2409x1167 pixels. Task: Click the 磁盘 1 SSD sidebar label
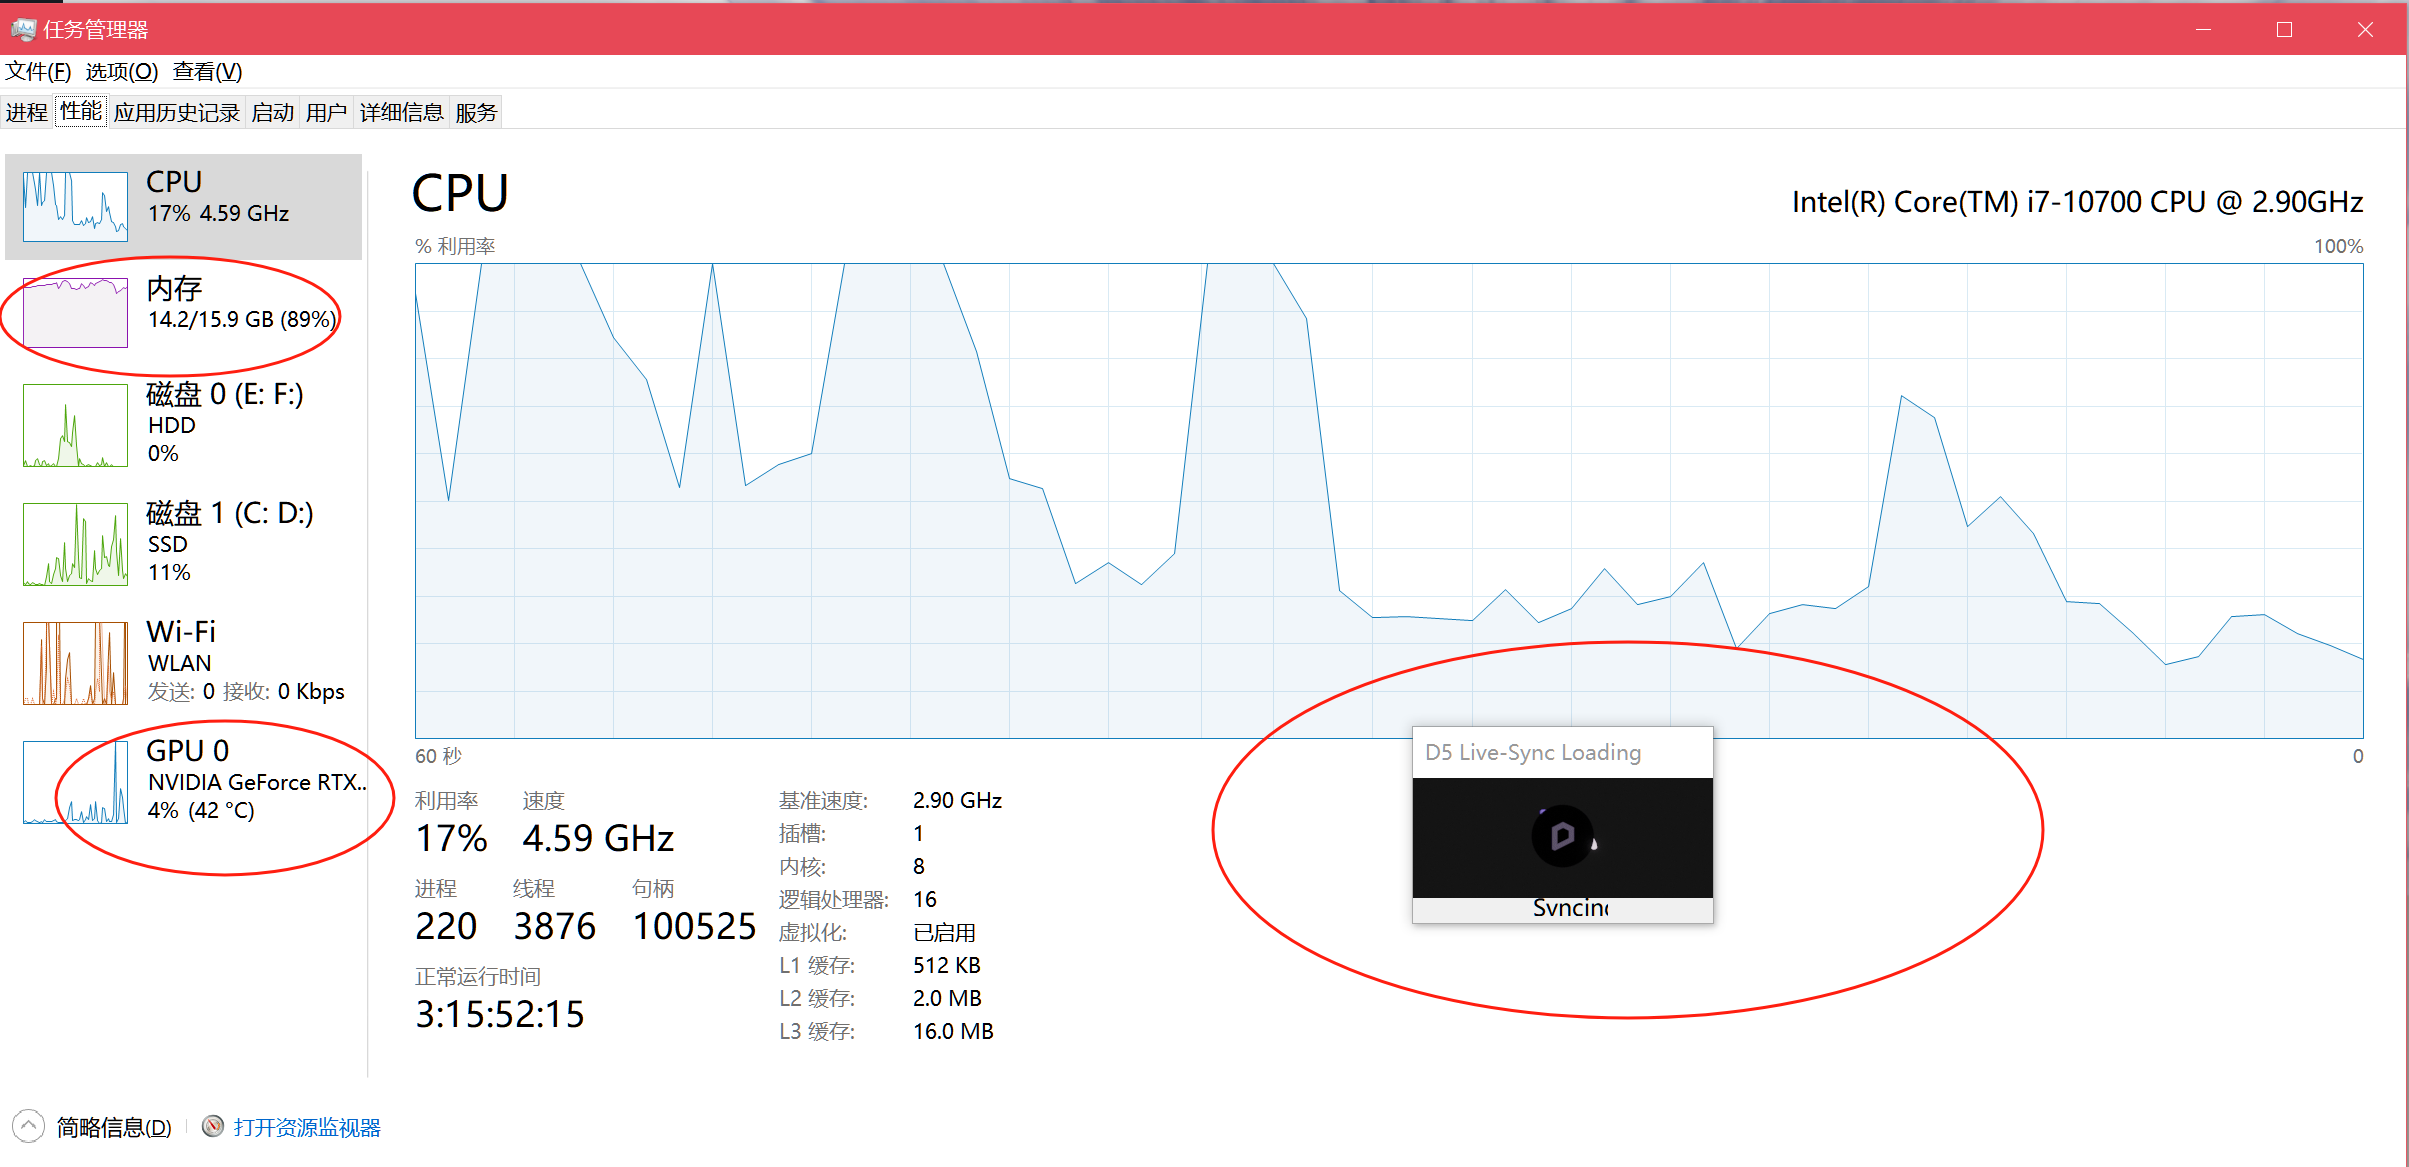pyautogui.click(x=230, y=541)
